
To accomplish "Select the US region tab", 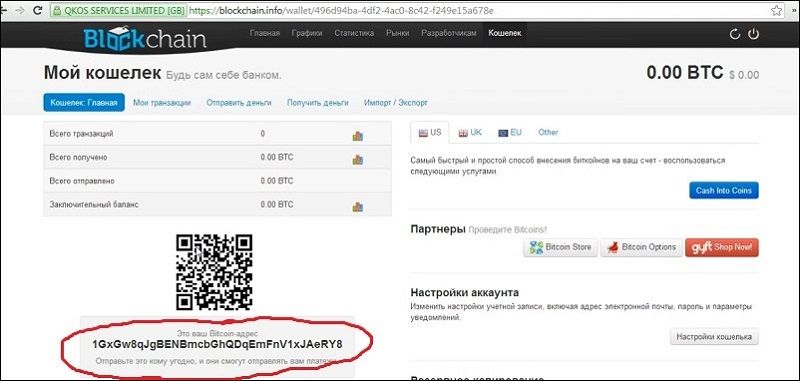I will 430,132.
